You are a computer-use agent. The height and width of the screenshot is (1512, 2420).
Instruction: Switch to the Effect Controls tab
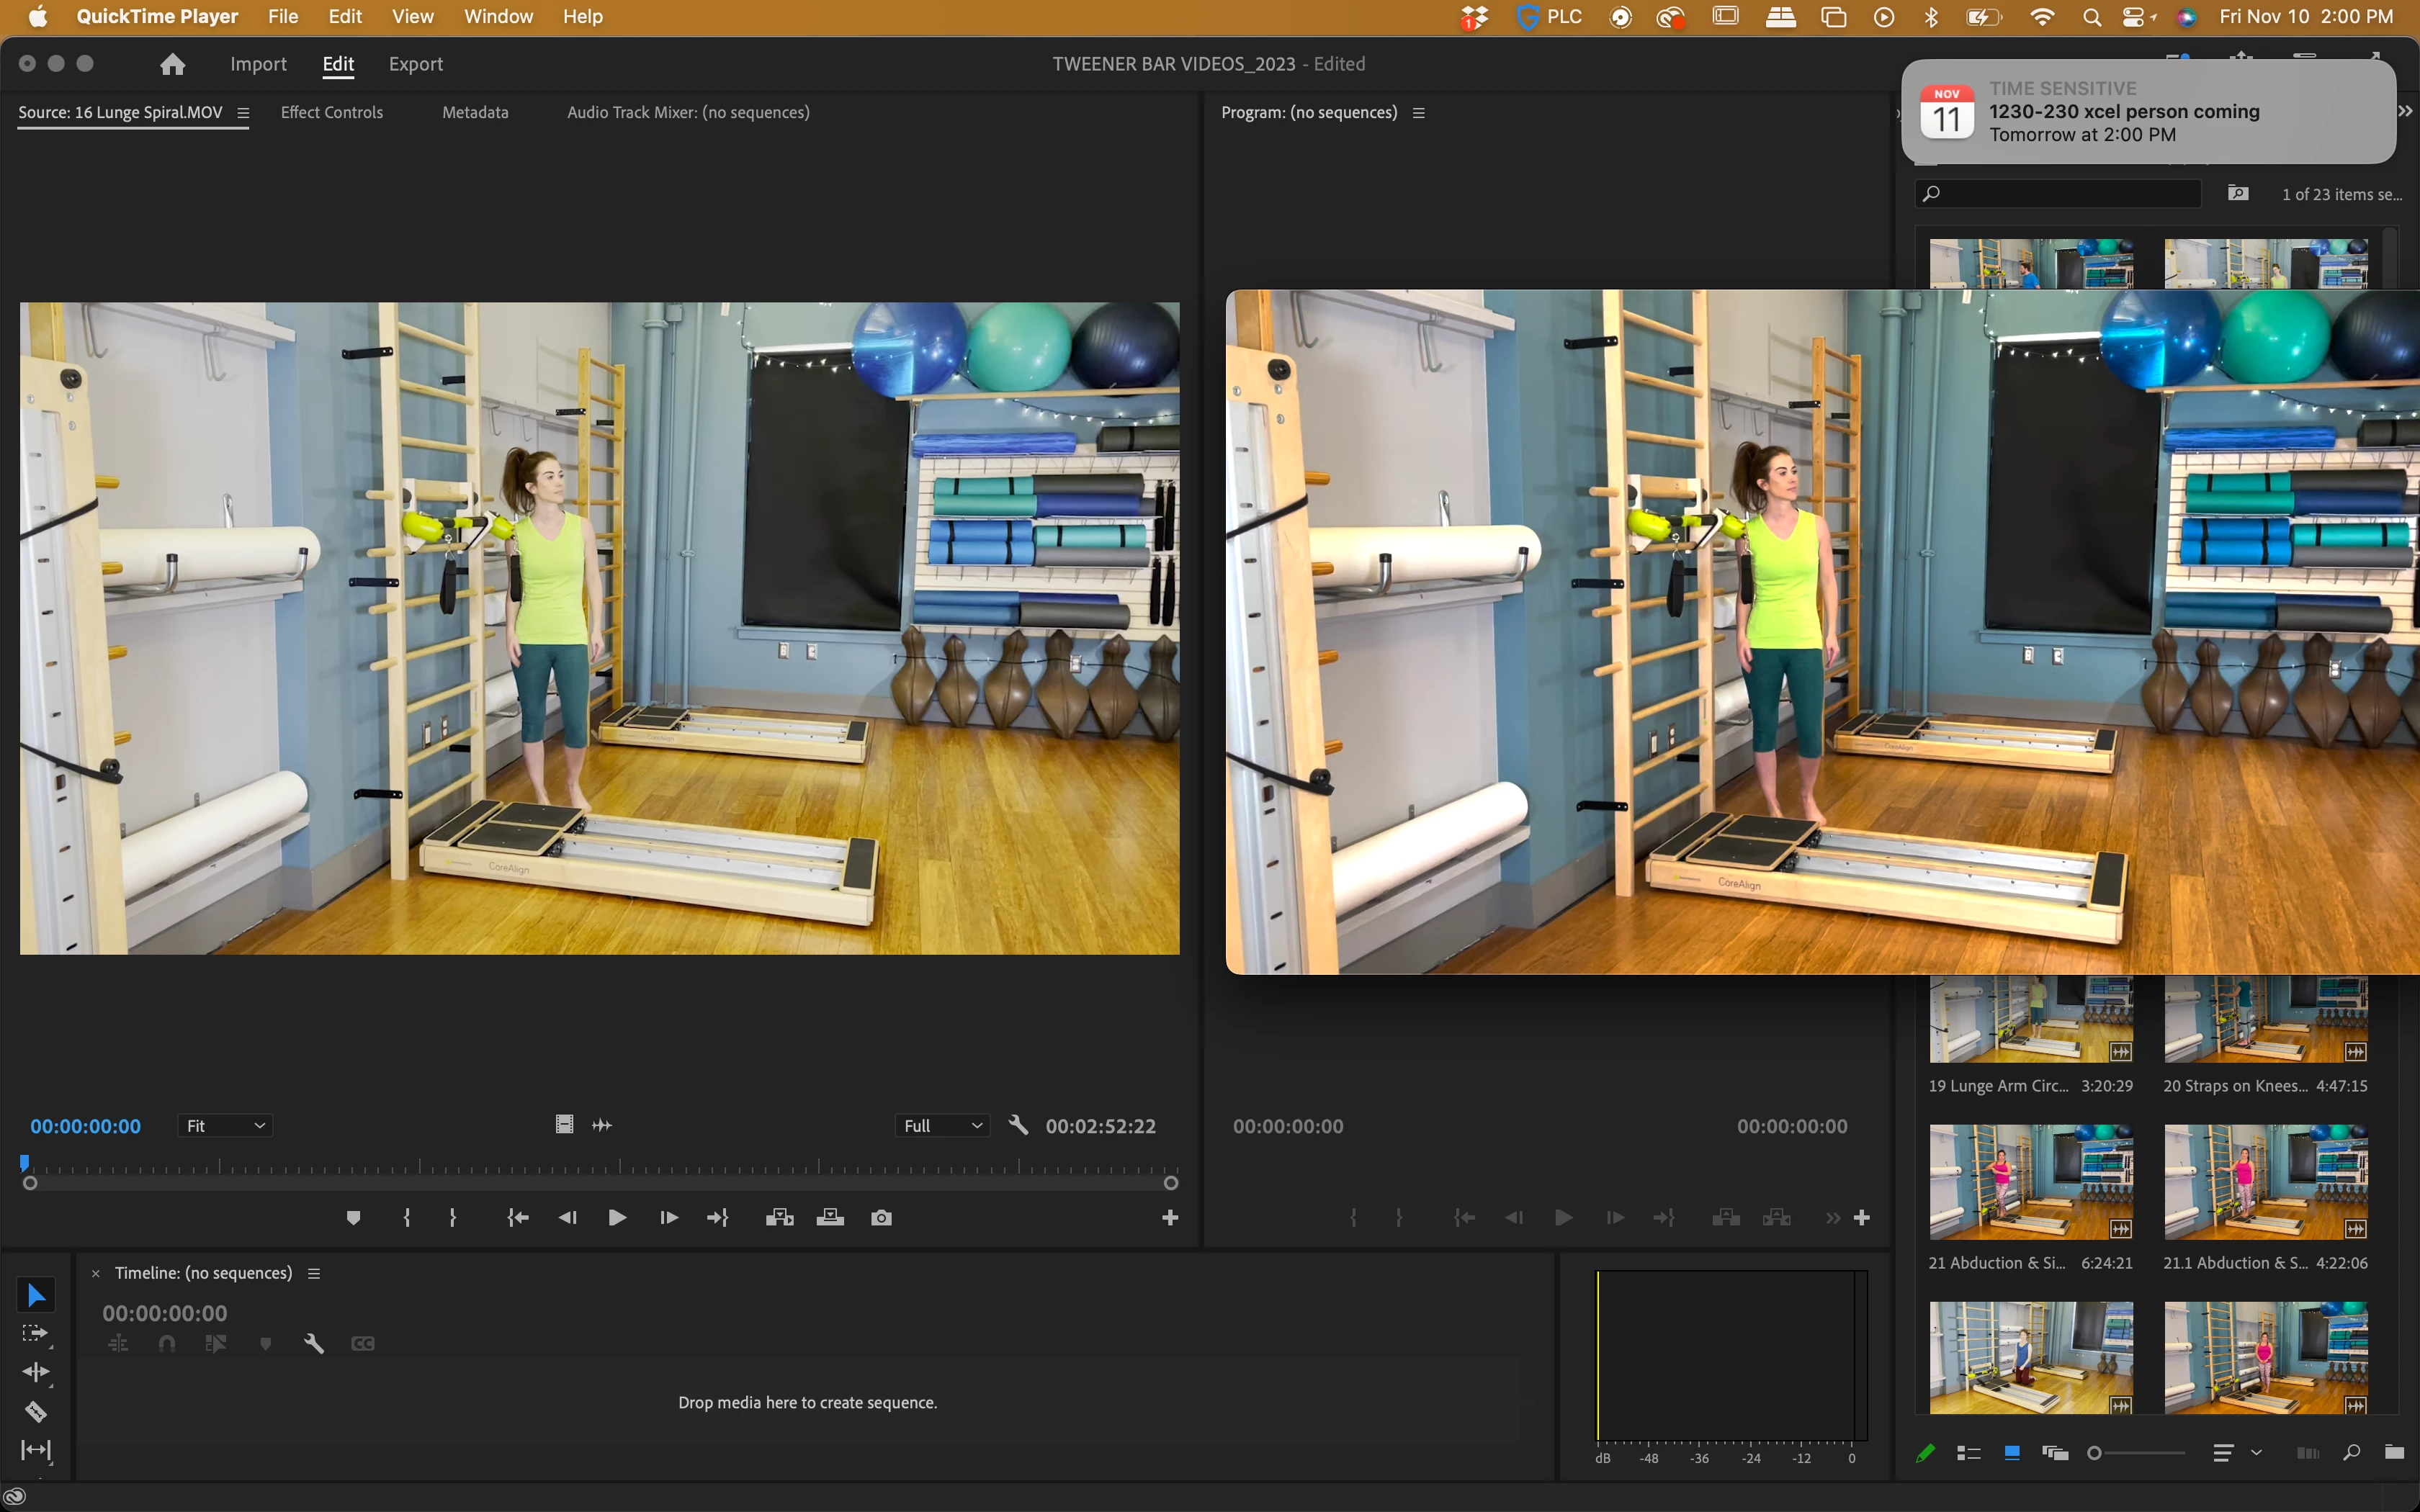pos(332,112)
